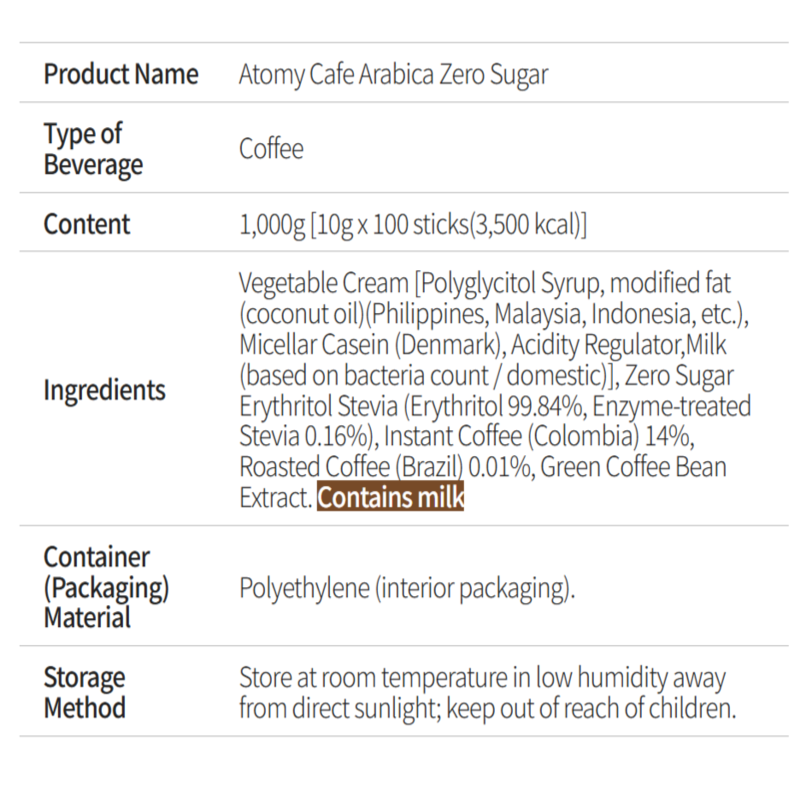The image size is (800, 800).
Task: Select the "Polyethylene (interior packaging)" value
Action: [406, 588]
